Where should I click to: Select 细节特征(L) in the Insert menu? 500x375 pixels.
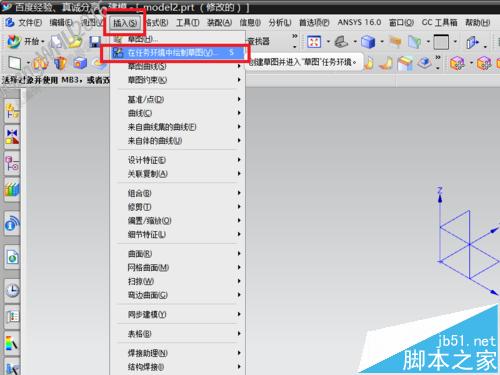(x=178, y=234)
